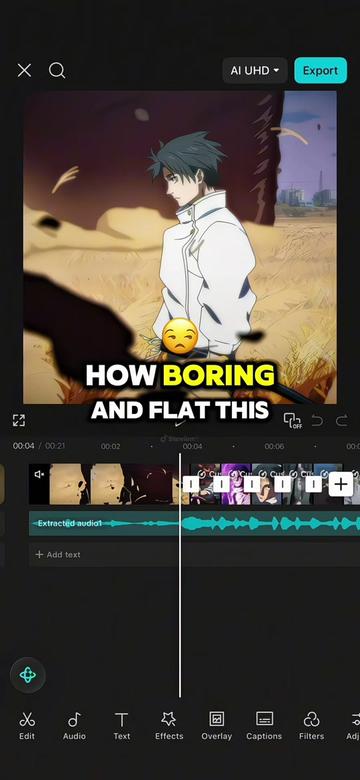360x780 pixels.
Task: Click the Export button
Action: pyautogui.click(x=320, y=71)
